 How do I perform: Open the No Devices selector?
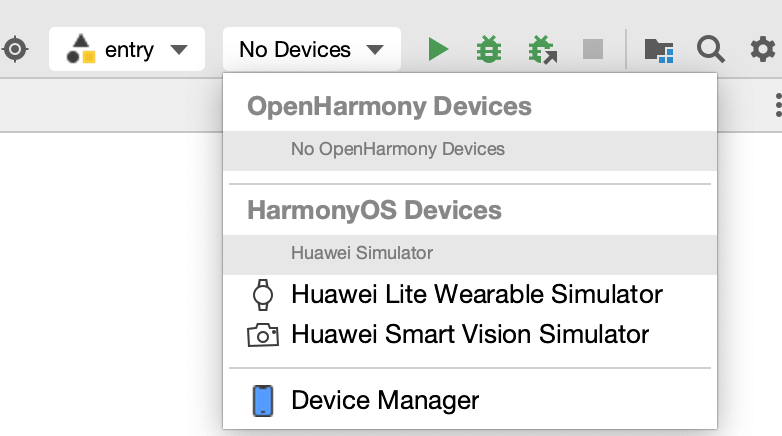(x=312, y=49)
